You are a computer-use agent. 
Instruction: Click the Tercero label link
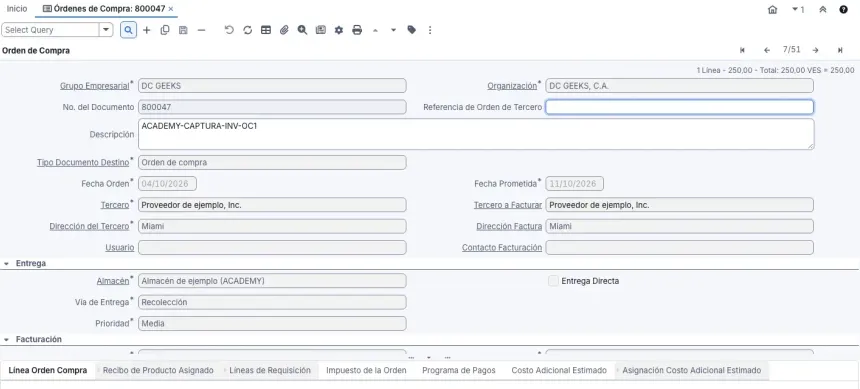(x=115, y=205)
